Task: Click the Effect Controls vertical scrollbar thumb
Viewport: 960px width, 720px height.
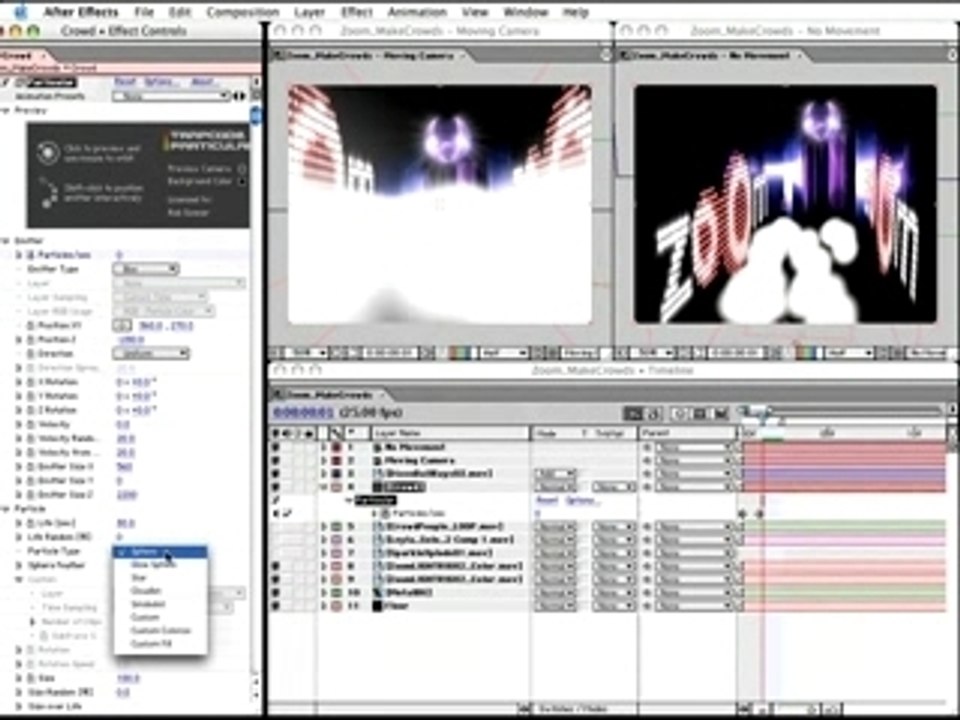Action: click(255, 114)
